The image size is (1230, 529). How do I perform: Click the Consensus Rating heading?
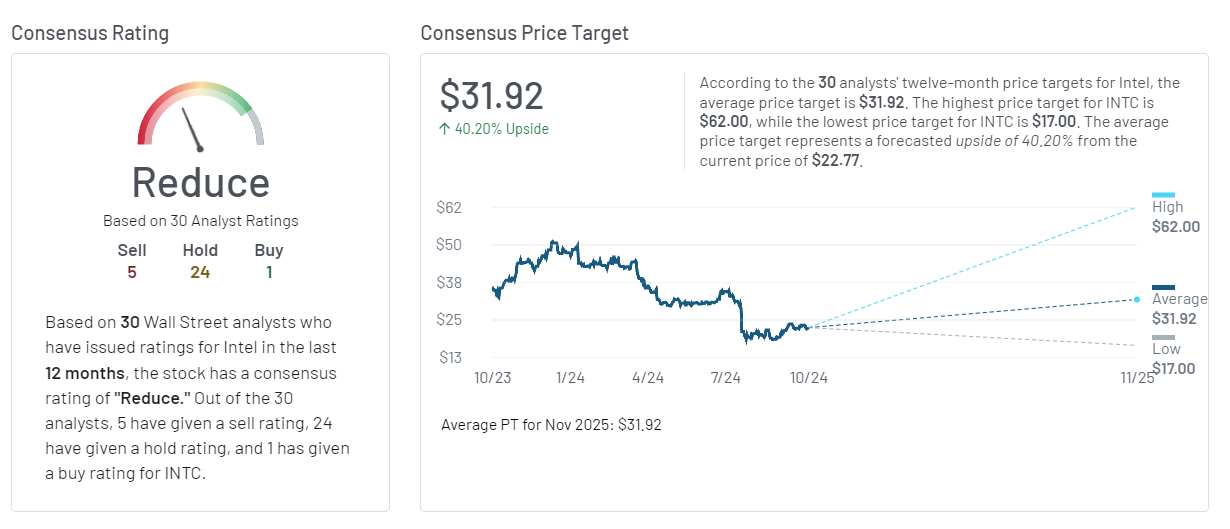pyautogui.click(x=90, y=33)
